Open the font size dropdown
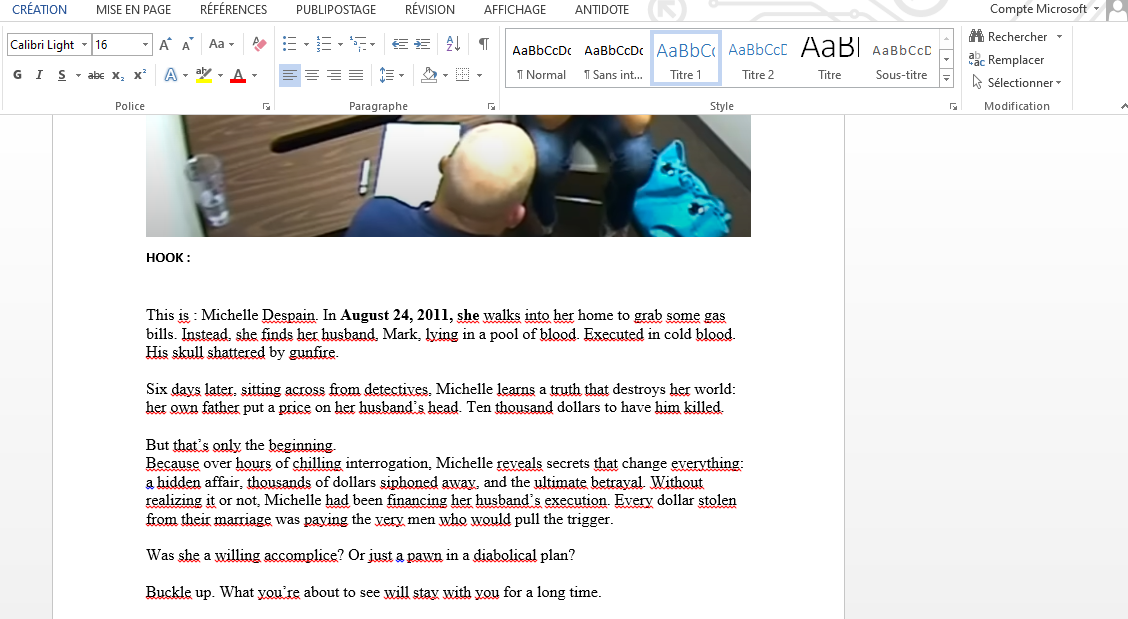 (x=146, y=44)
